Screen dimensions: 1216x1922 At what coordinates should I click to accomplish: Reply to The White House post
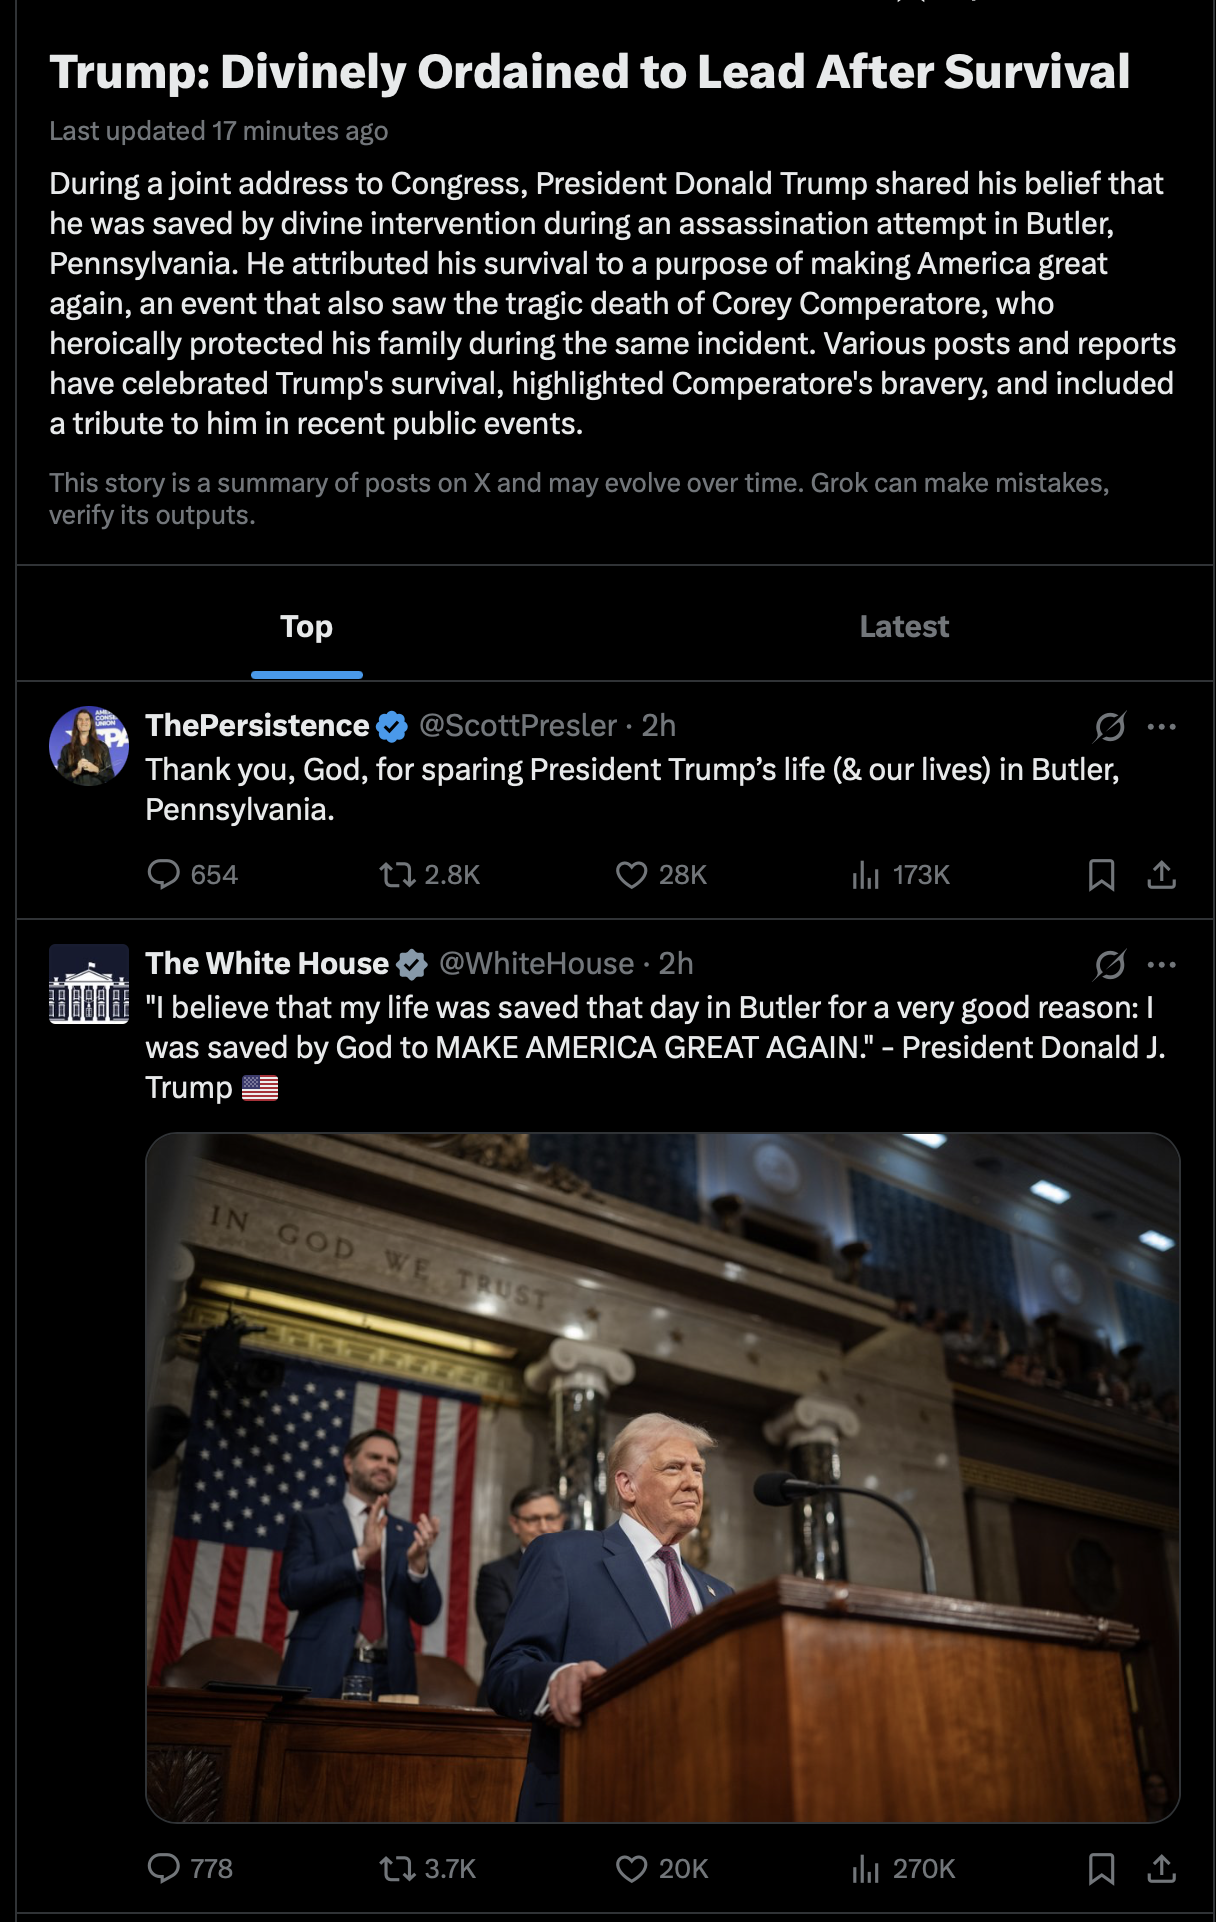[x=190, y=1868]
